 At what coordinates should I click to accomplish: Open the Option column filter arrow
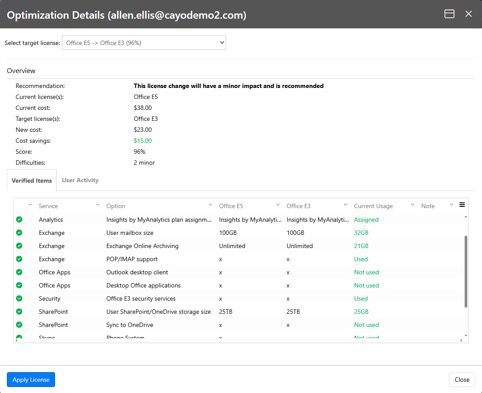click(x=210, y=205)
